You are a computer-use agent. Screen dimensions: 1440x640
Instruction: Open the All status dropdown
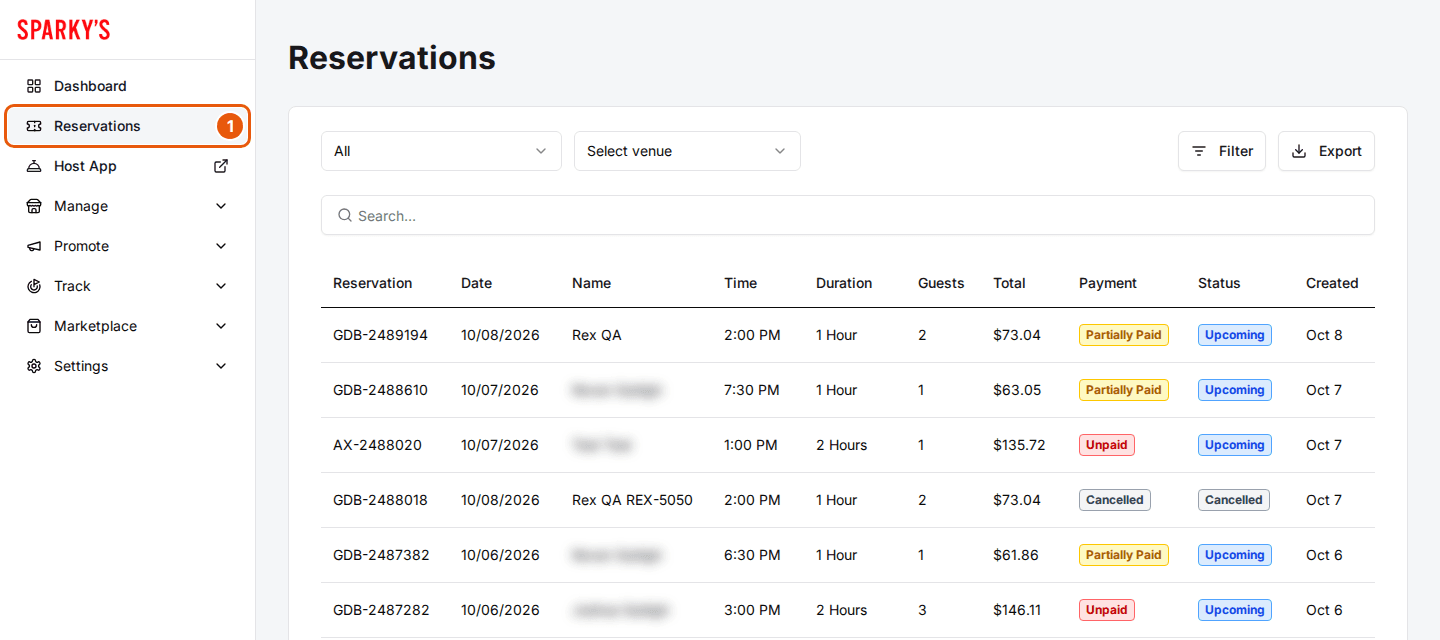[x=441, y=151]
